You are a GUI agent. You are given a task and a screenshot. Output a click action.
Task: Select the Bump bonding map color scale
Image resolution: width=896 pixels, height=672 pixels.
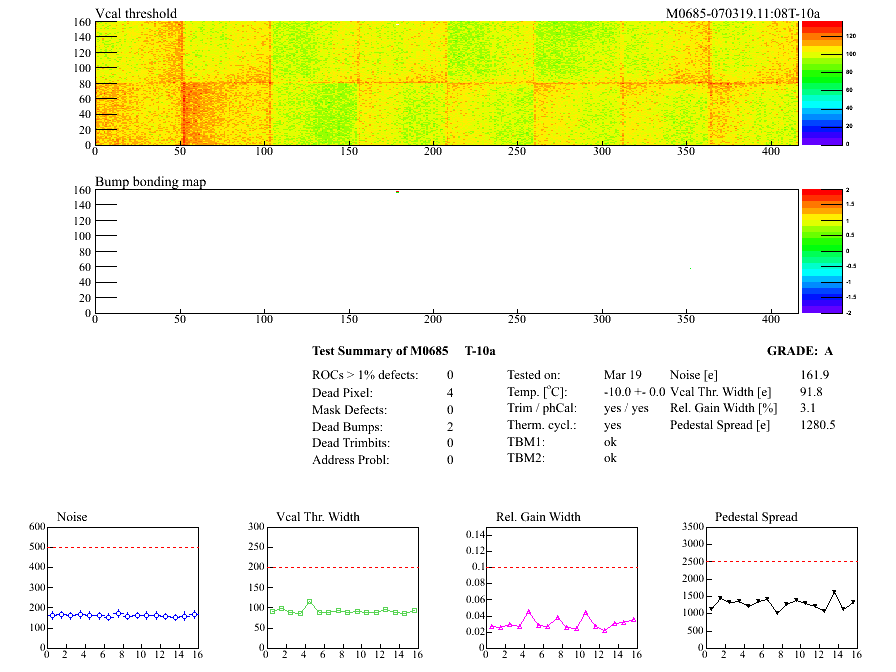point(811,250)
